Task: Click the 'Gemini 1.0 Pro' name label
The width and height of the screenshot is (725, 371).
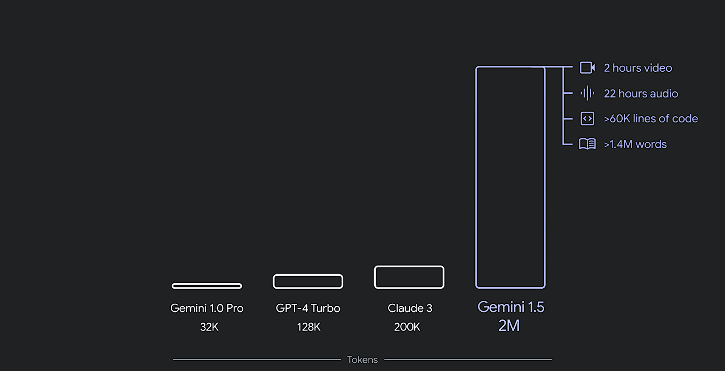Action: (x=207, y=308)
